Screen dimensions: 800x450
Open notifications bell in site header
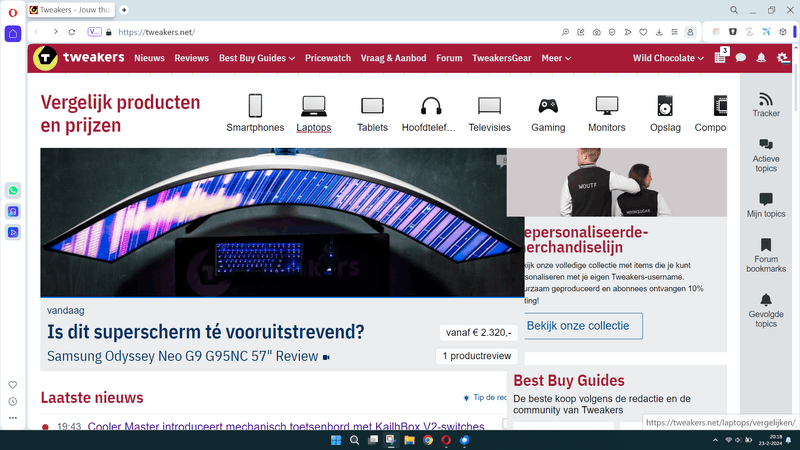click(761, 58)
